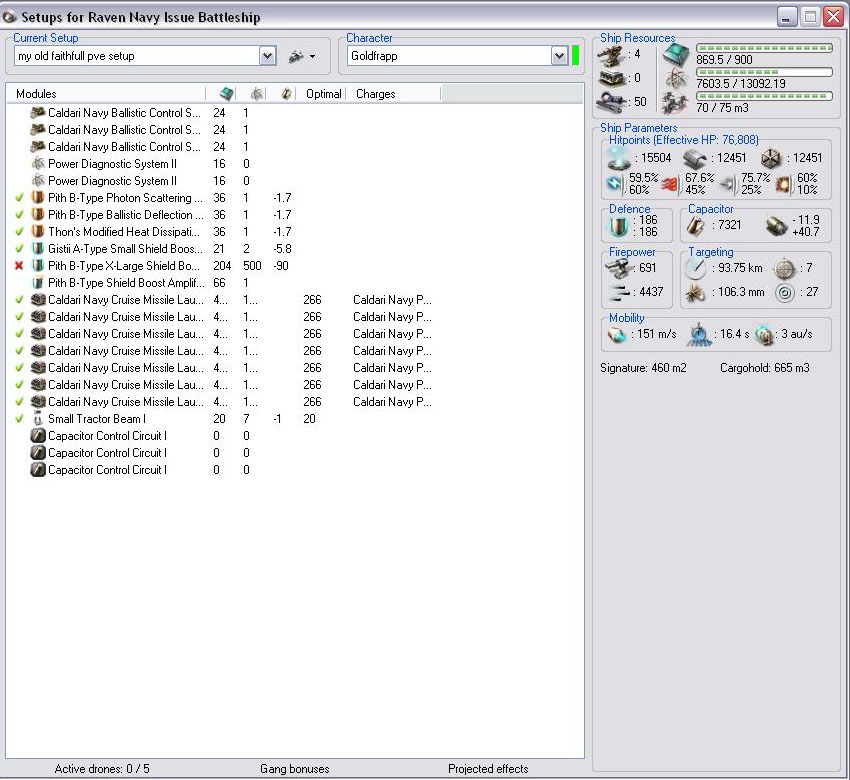Image resolution: width=850 pixels, height=780 pixels.
Task: Click the volley damage icon 4437
Action: (619, 292)
